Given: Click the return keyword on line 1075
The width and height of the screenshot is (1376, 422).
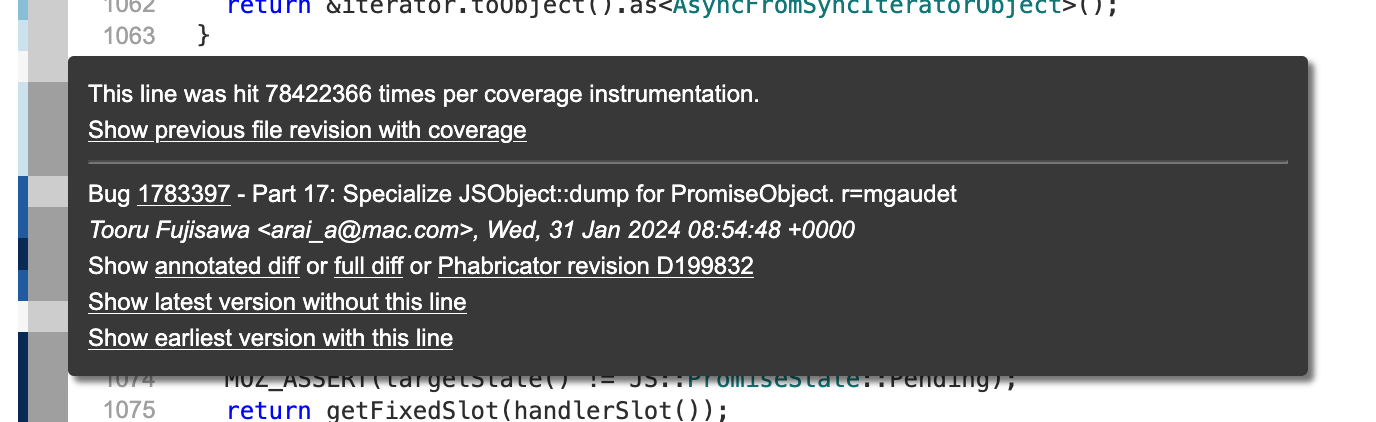Looking at the screenshot, I should (269, 410).
